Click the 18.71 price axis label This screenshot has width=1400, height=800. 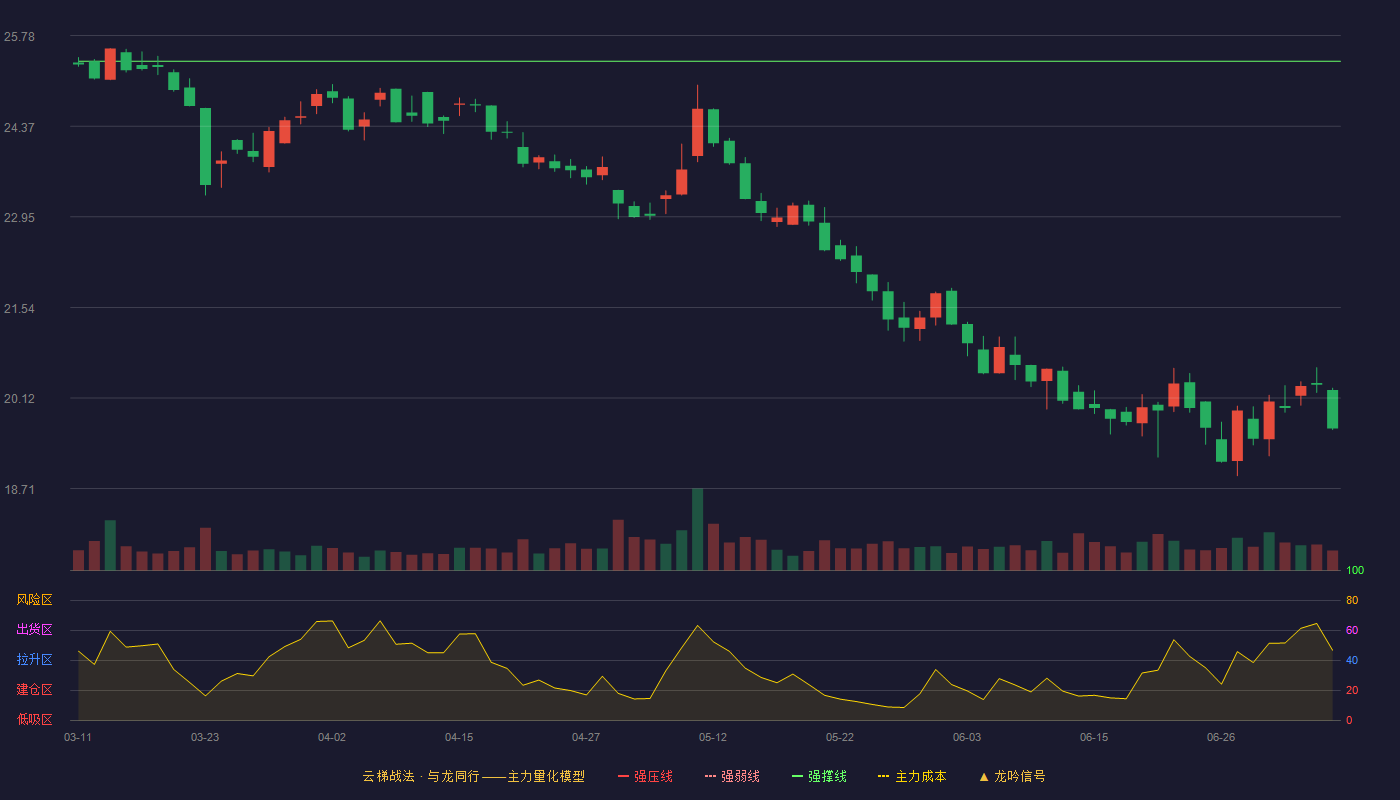19,490
